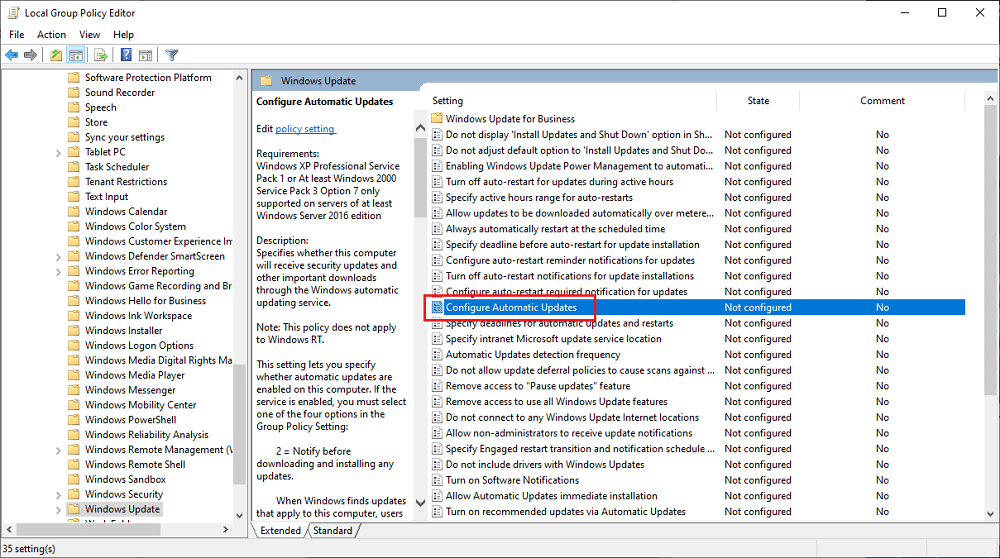Select Windows Hello for Business in tree
Image resolution: width=1000 pixels, height=558 pixels.
[x=145, y=300]
